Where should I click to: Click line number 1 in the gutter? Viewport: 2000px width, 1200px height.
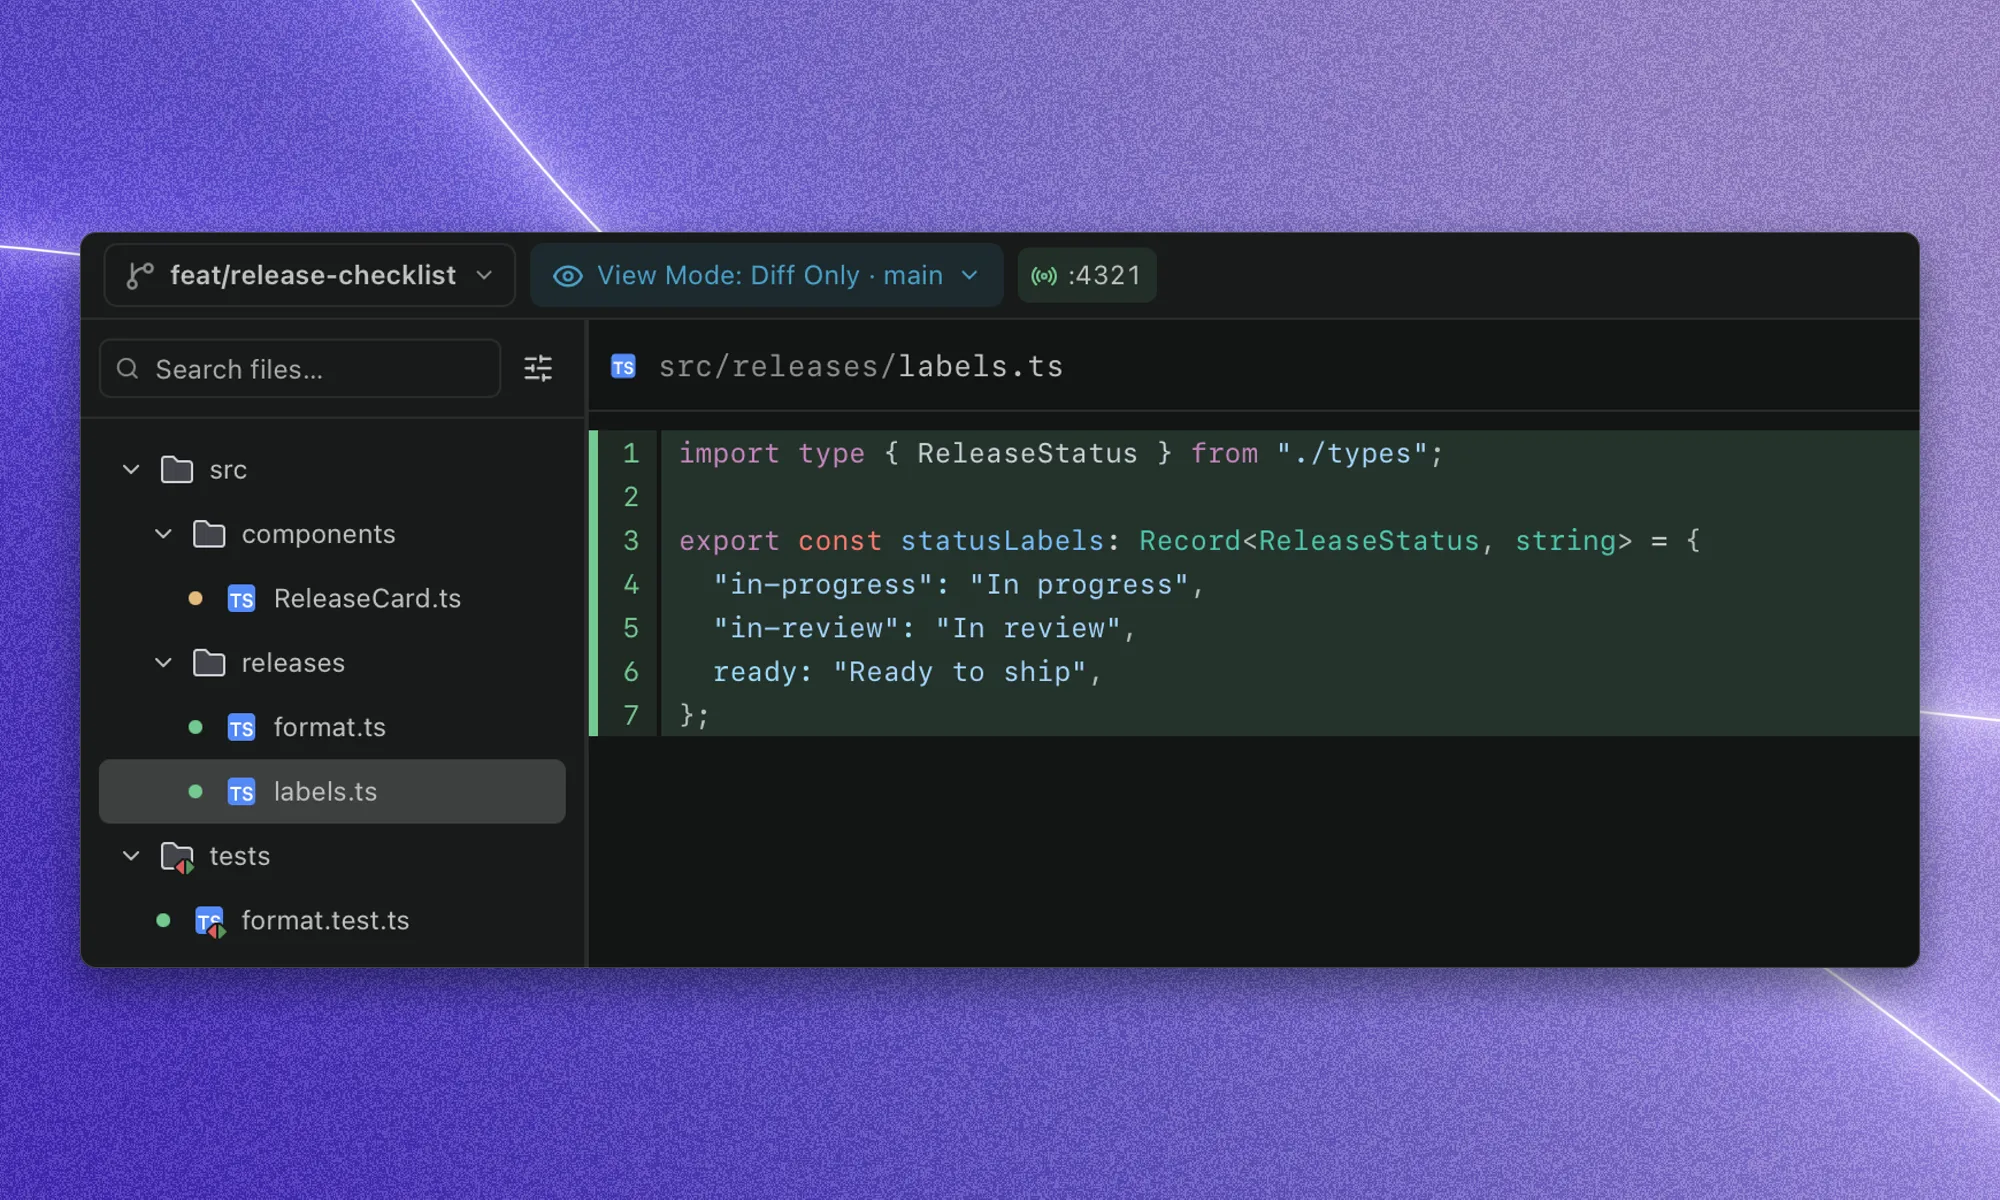tap(631, 453)
